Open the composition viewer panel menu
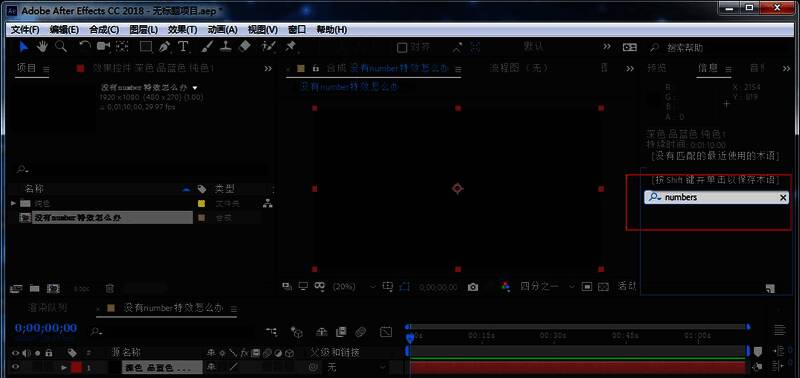 (458, 69)
